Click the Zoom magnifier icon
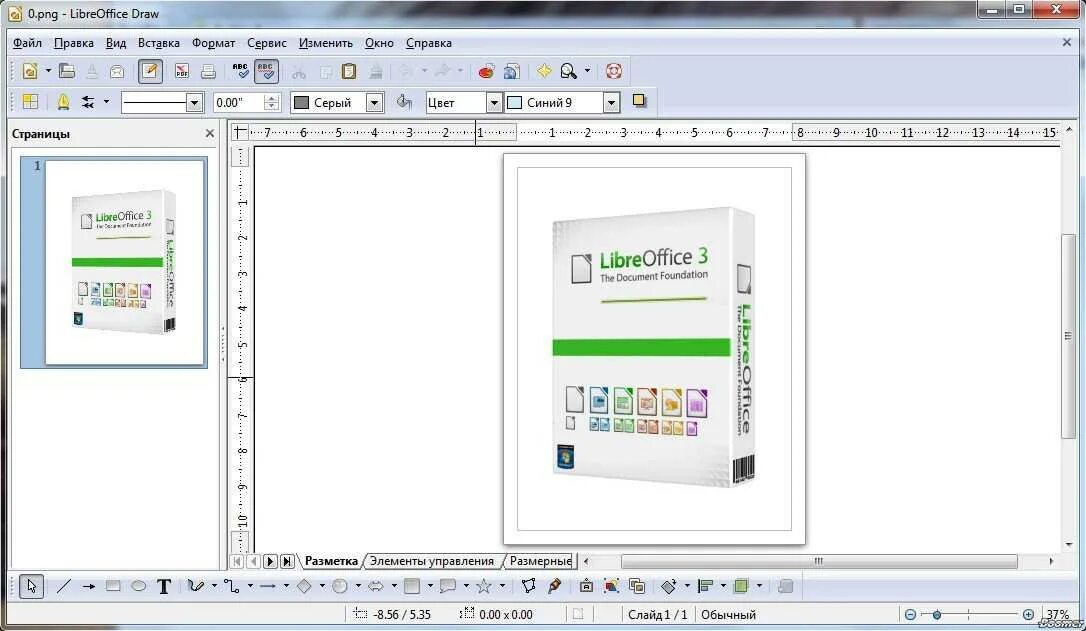The width and height of the screenshot is (1086, 631). pyautogui.click(x=569, y=71)
